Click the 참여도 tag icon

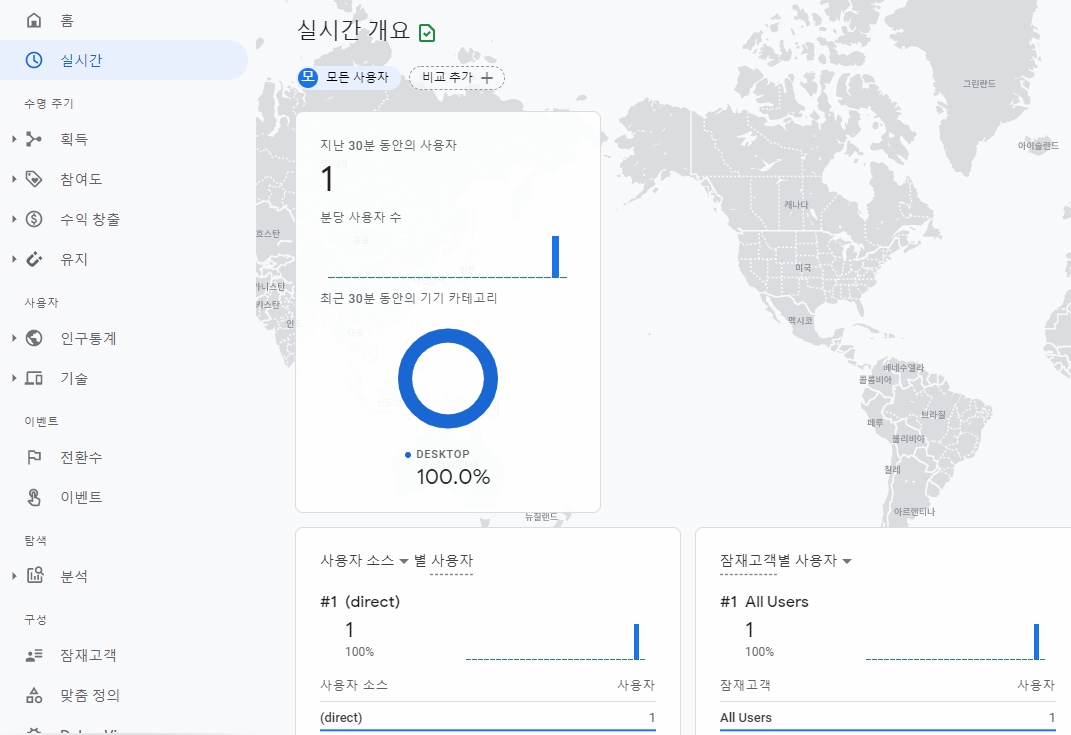(33, 179)
